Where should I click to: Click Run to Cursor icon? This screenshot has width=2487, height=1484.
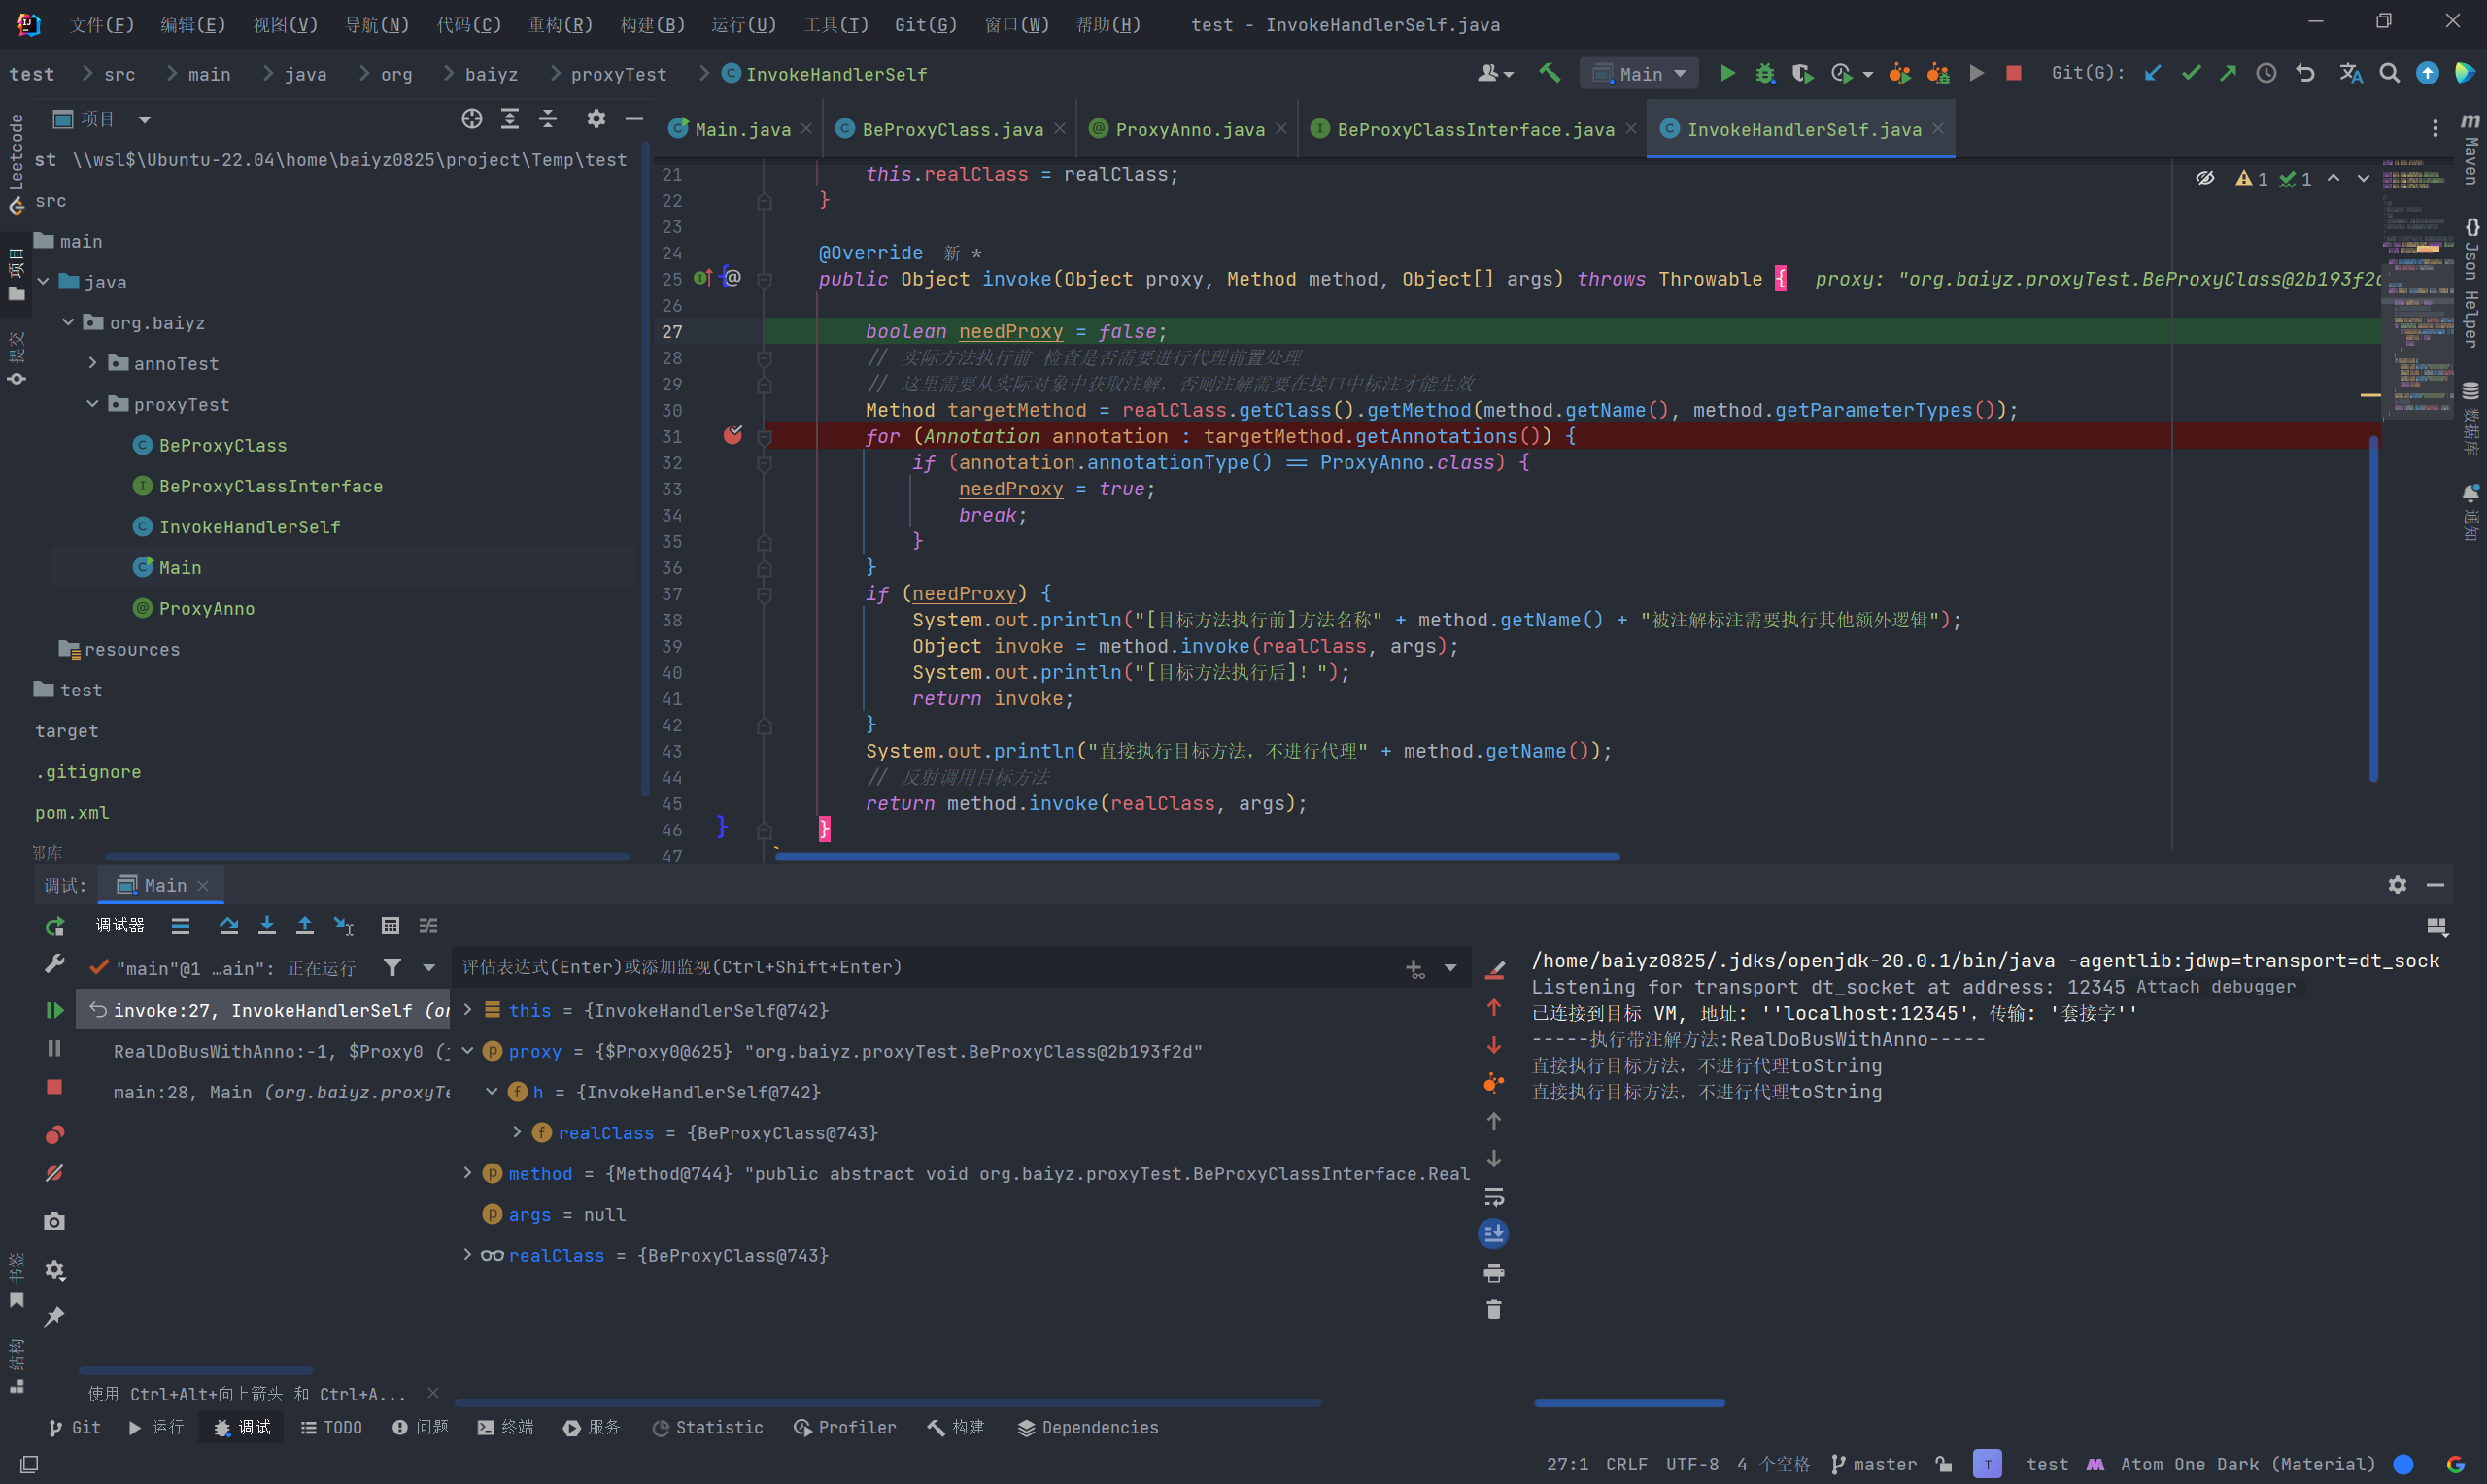click(344, 926)
